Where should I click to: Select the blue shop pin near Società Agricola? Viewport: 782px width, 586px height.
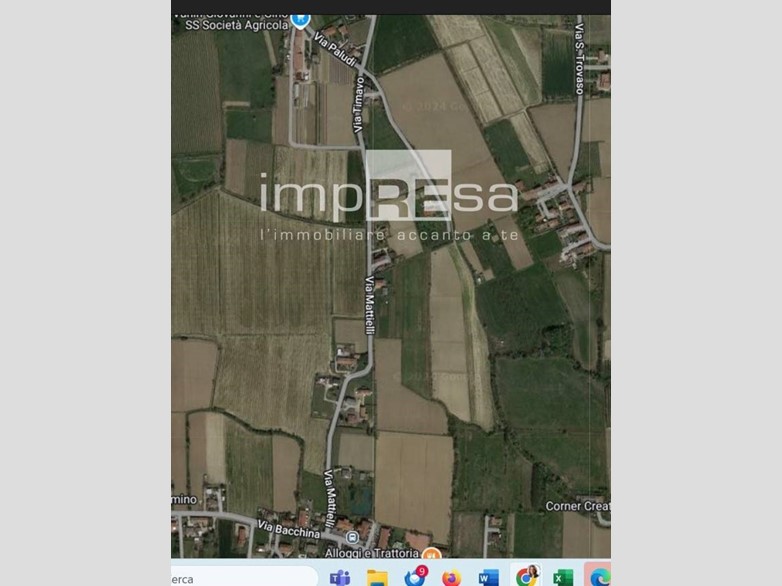pyautogui.click(x=300, y=20)
